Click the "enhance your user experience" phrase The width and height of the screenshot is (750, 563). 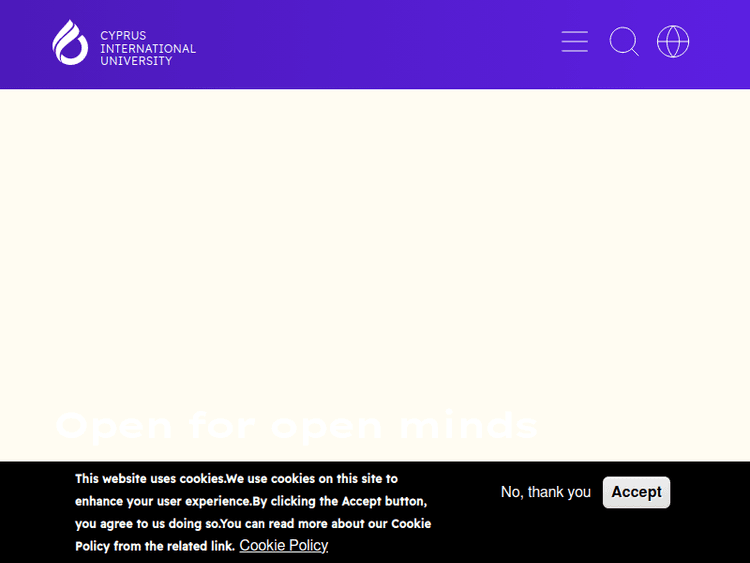click(x=162, y=501)
